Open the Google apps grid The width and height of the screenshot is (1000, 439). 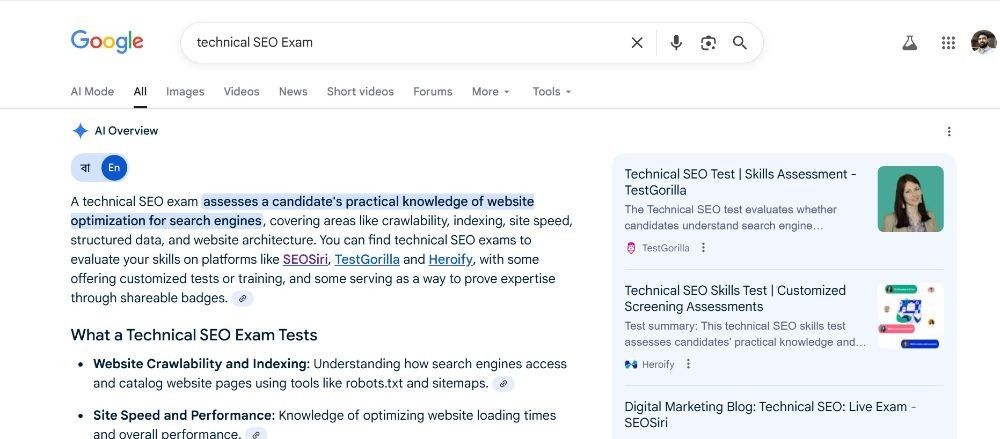(x=948, y=43)
